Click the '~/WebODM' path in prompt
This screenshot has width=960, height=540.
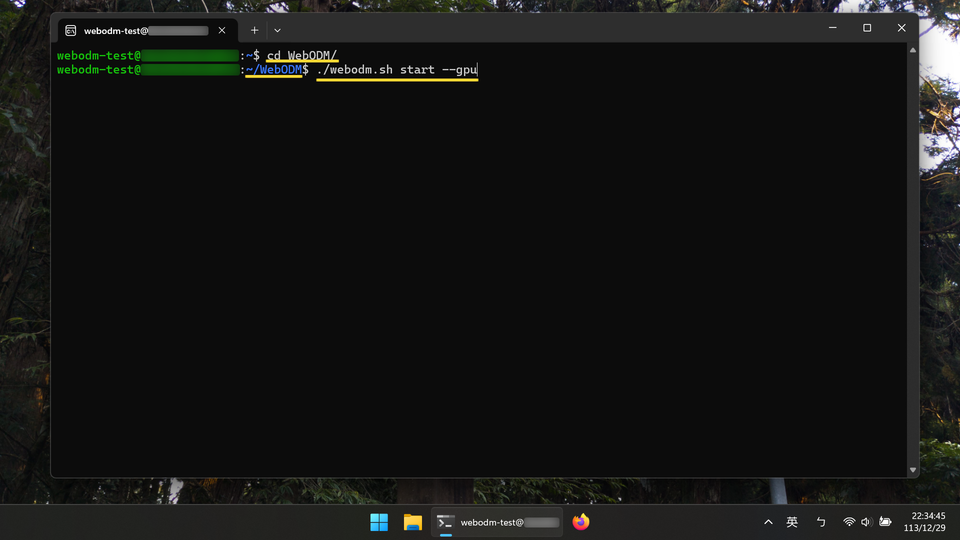(274, 70)
